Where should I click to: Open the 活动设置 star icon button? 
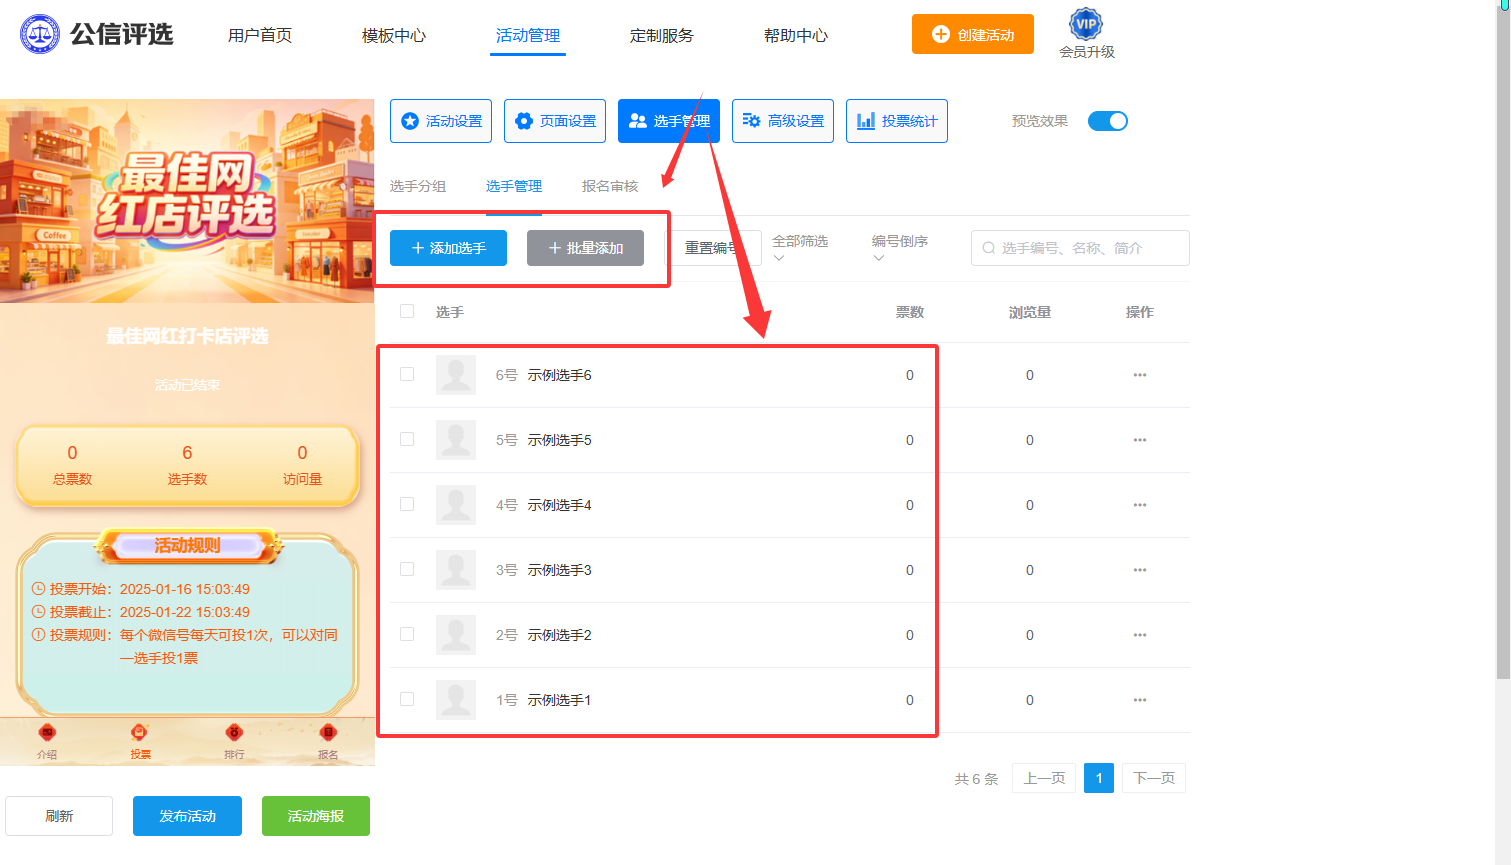click(441, 121)
